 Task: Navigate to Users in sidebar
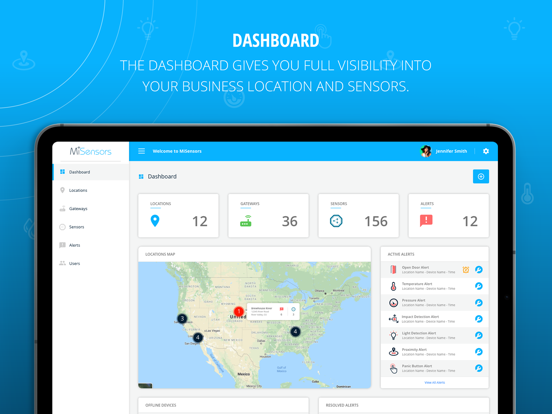[x=91, y=263]
